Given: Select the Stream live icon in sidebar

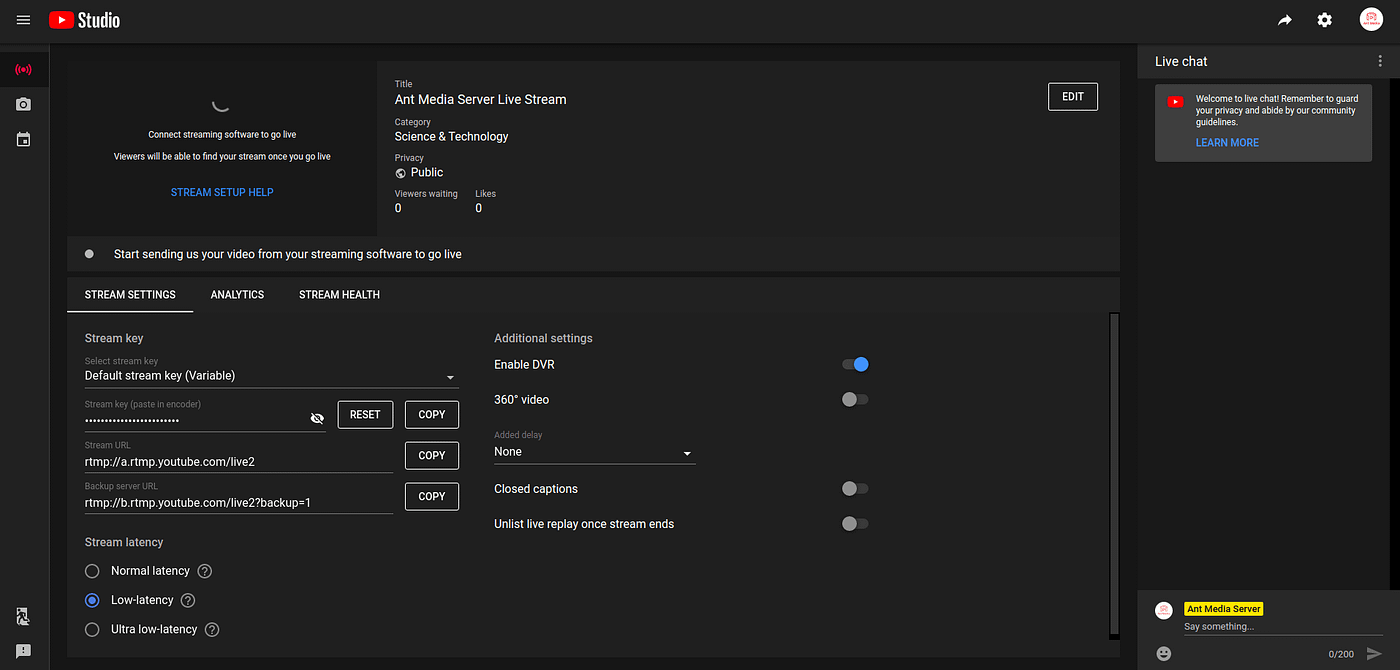Looking at the screenshot, I should coord(24,70).
